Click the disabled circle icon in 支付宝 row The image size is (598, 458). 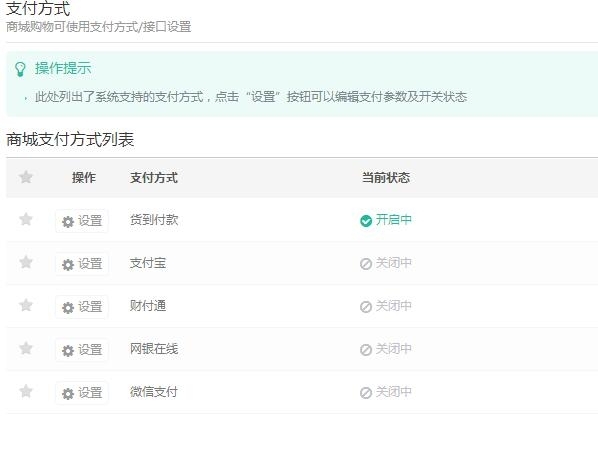point(366,264)
